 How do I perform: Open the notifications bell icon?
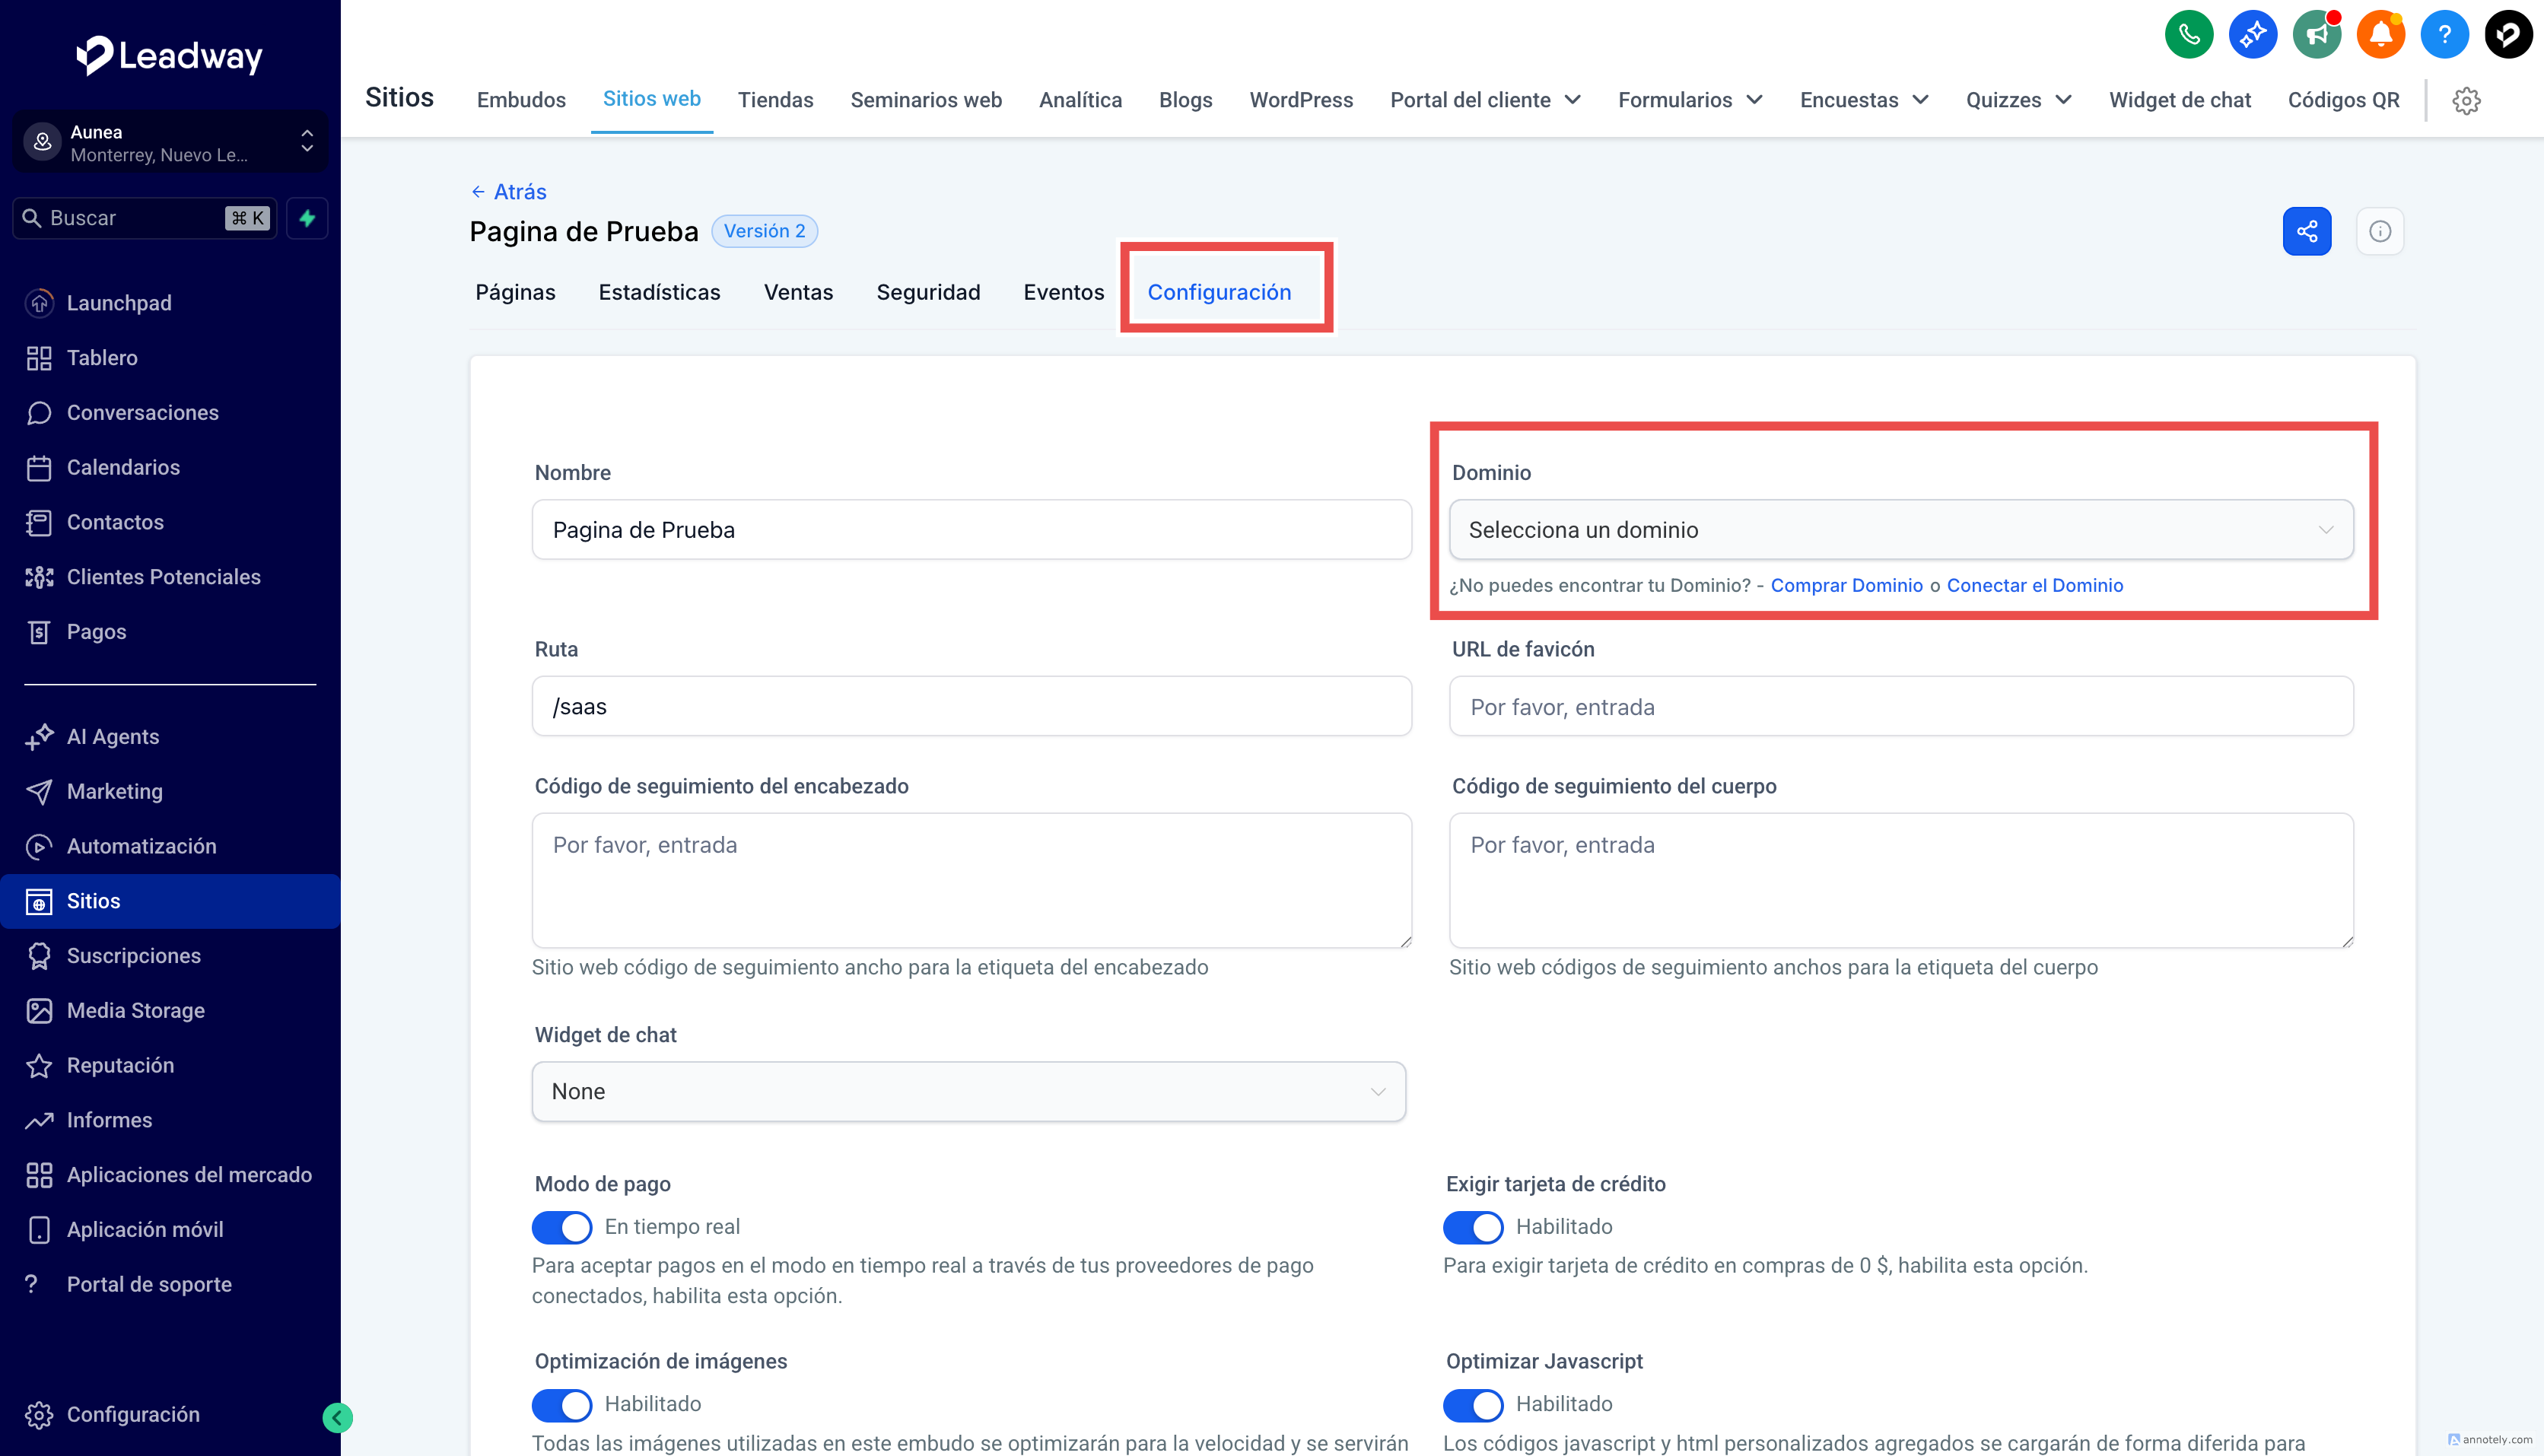tap(2380, 35)
